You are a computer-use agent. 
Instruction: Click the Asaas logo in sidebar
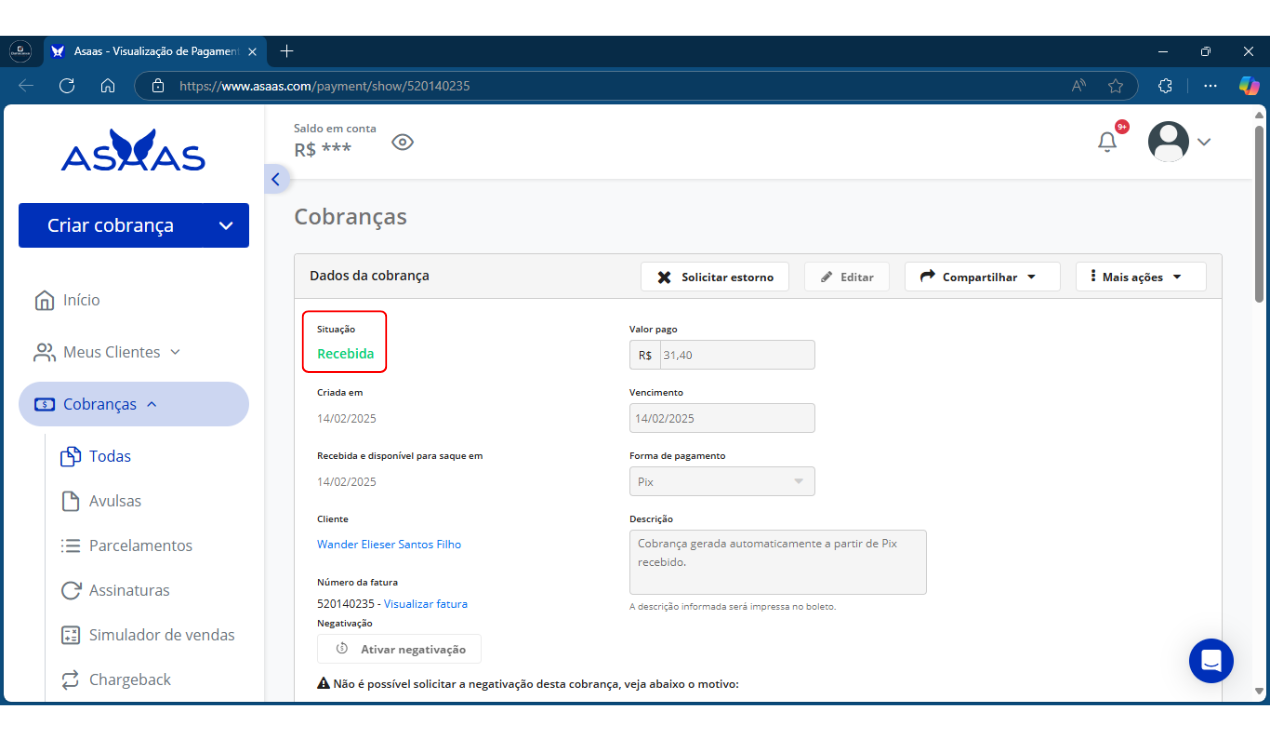tap(133, 152)
